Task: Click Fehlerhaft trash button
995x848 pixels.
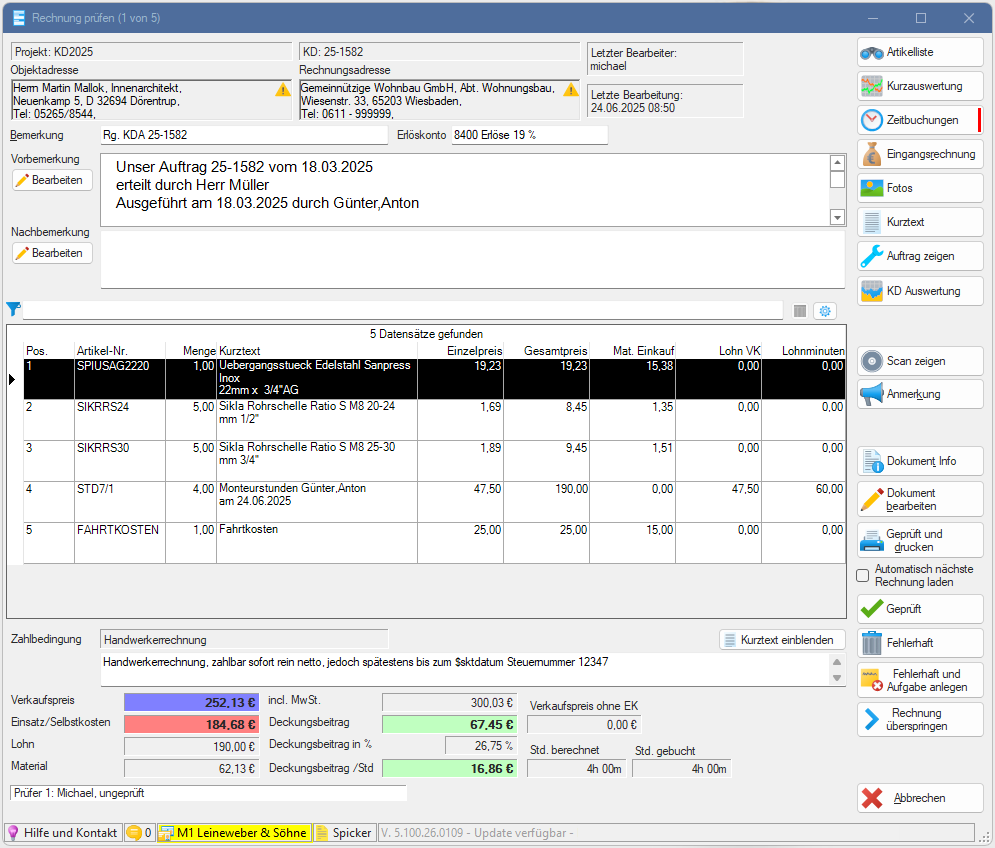Action: pos(919,643)
